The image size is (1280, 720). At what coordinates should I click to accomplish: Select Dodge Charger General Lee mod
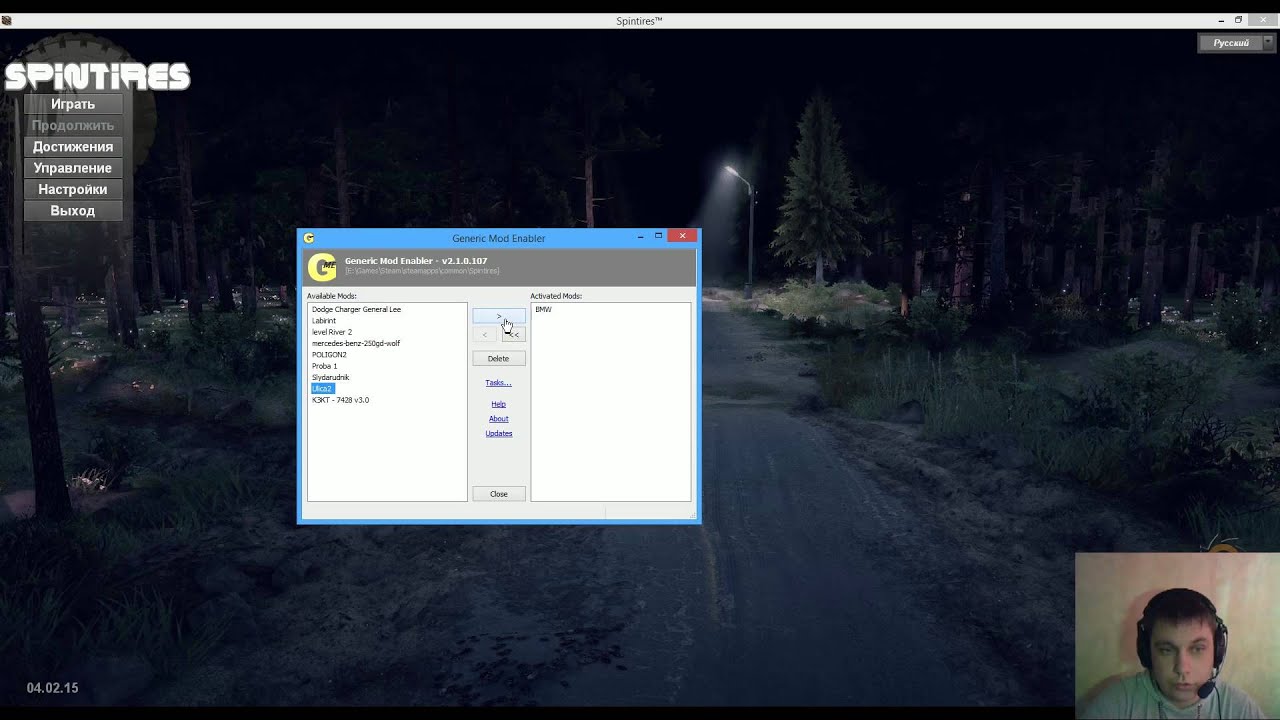356,309
